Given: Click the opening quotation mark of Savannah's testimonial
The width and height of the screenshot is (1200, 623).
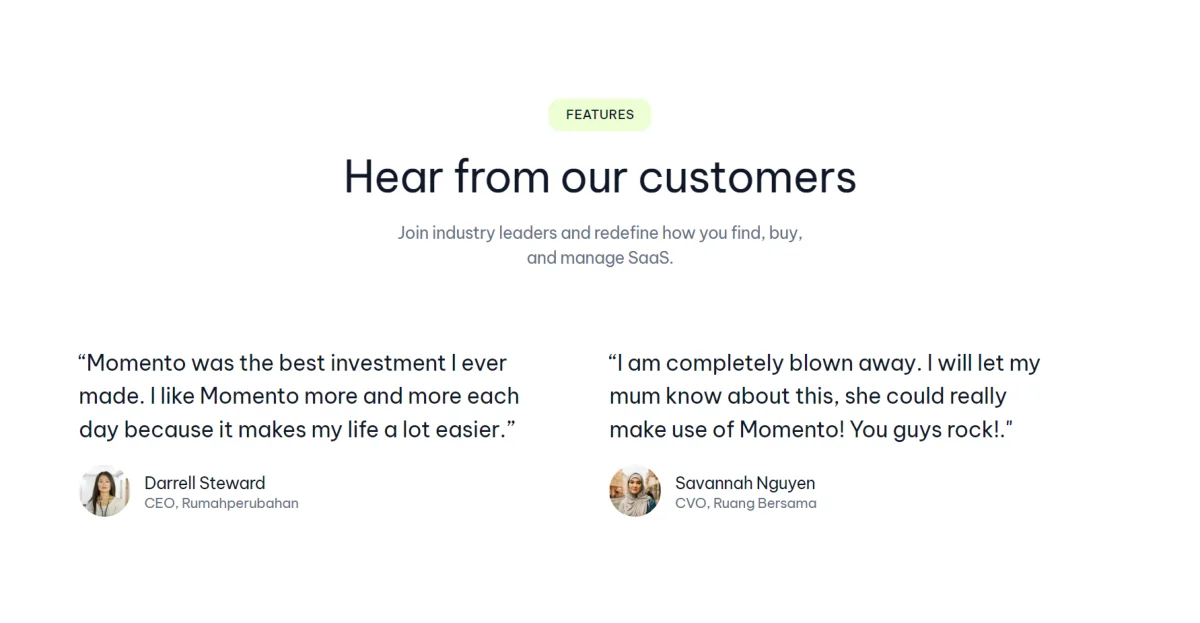Looking at the screenshot, I should pos(612,358).
